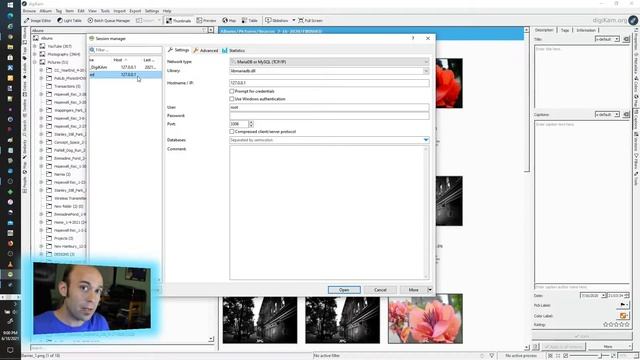
Task: Switch to the Information tab
Action: 586,30
